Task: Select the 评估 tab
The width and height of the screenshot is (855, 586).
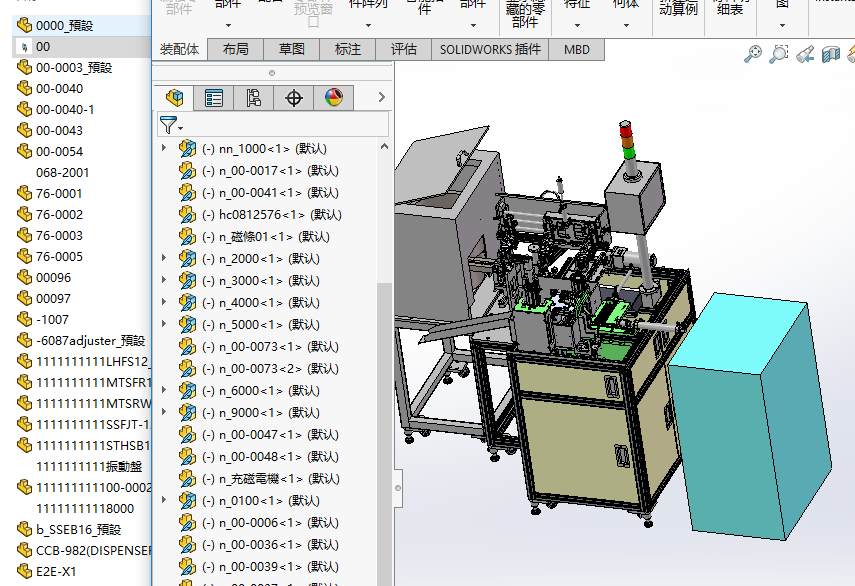Action: [x=403, y=49]
